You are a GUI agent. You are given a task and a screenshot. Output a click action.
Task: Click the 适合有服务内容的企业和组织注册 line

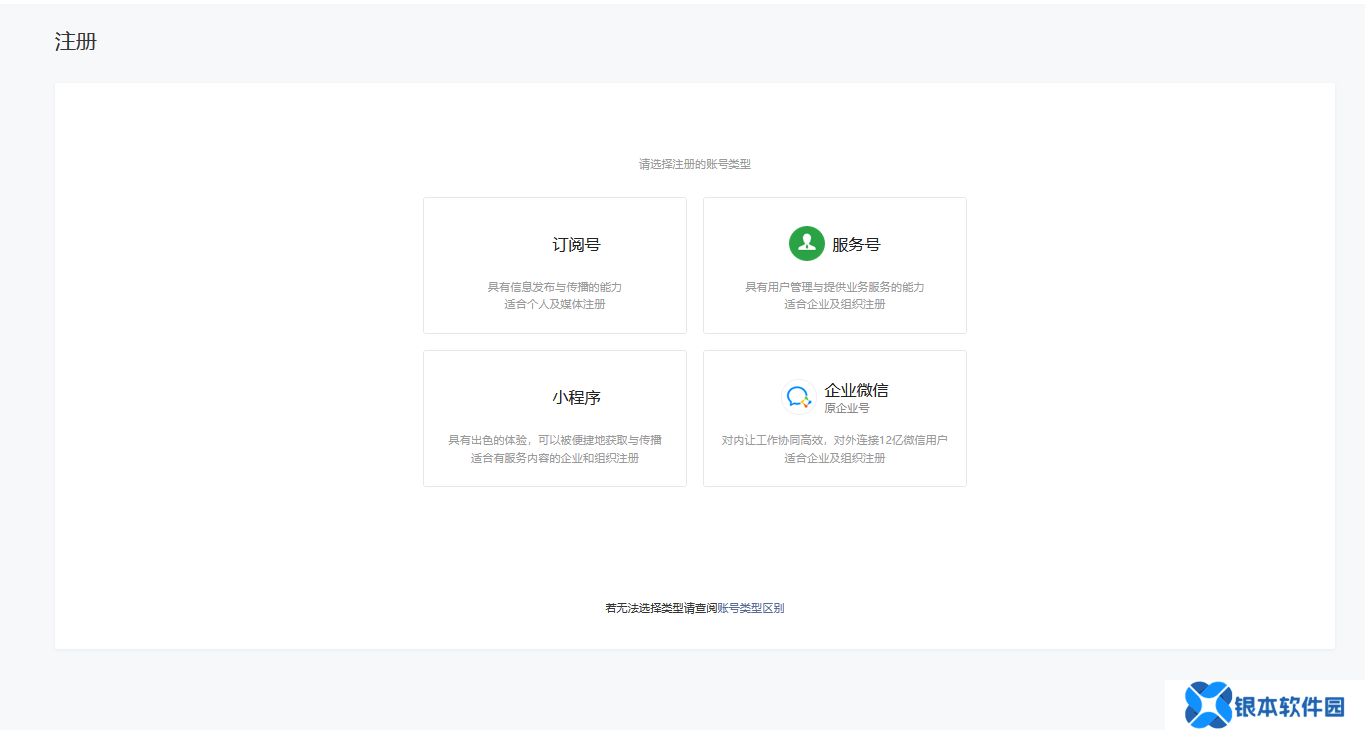[555, 458]
